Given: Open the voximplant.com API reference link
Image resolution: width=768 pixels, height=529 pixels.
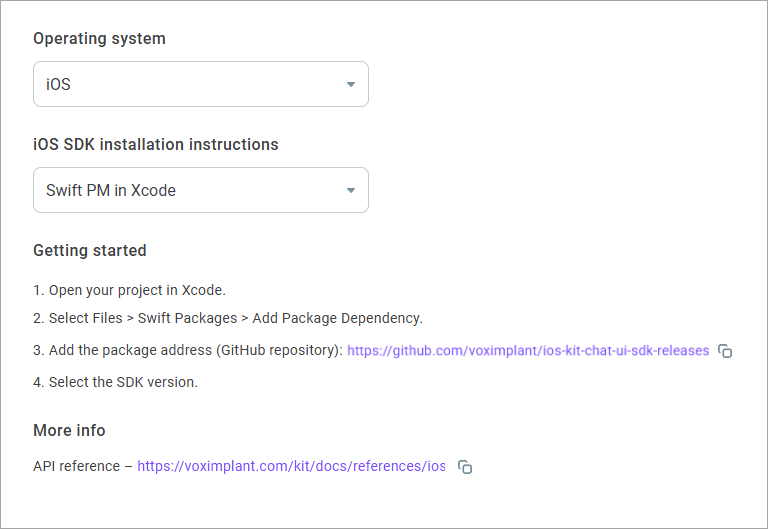Looking at the screenshot, I should [291, 466].
